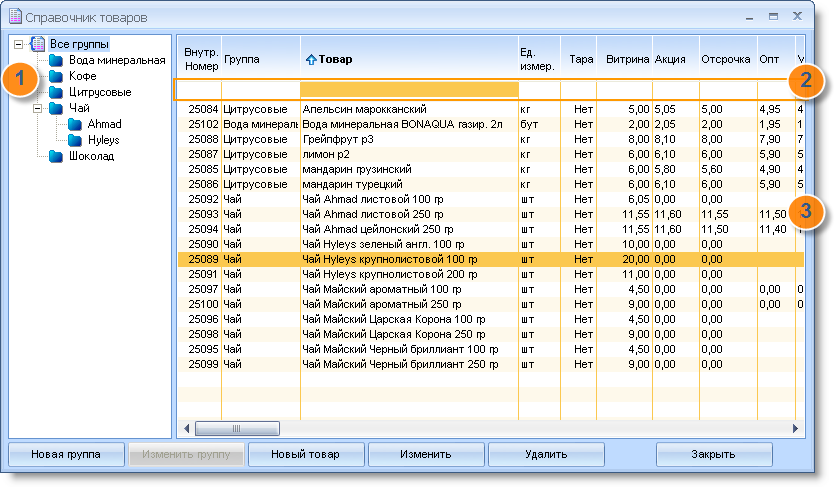Select Вода минеральная BONAQUA газир. 2л
This screenshot has height=487, width=835.
point(490,124)
